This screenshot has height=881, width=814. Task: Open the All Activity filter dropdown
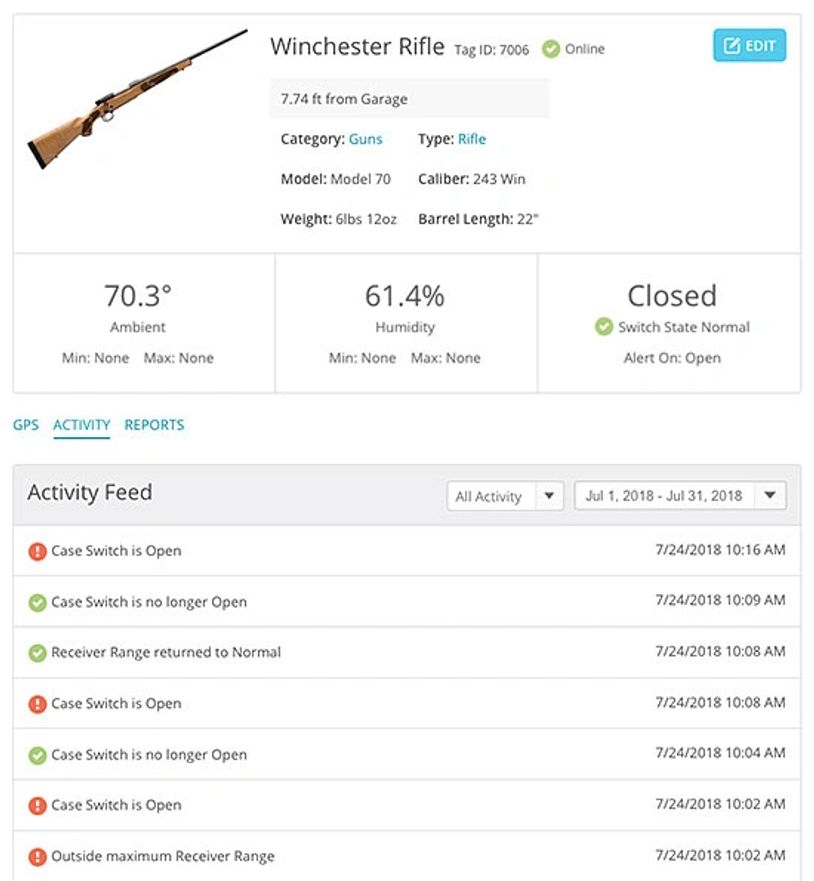(490, 496)
